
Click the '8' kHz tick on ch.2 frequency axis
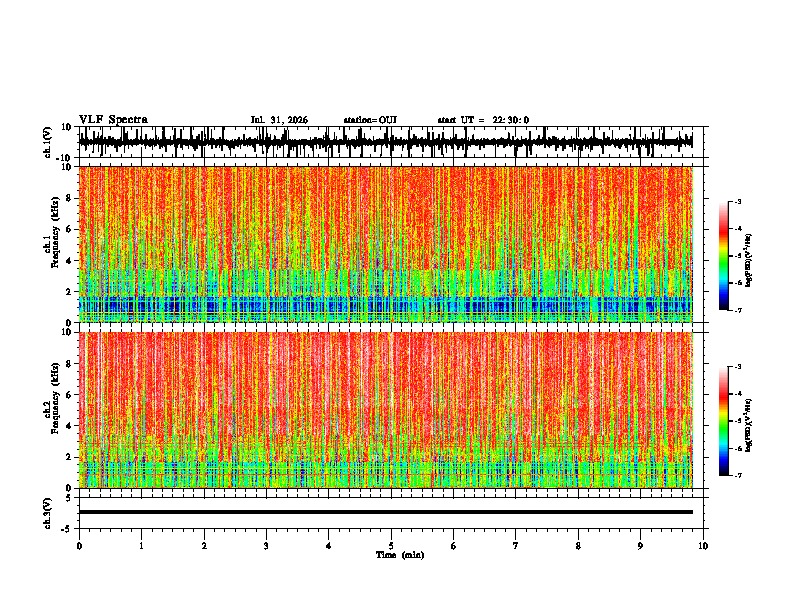point(70,364)
